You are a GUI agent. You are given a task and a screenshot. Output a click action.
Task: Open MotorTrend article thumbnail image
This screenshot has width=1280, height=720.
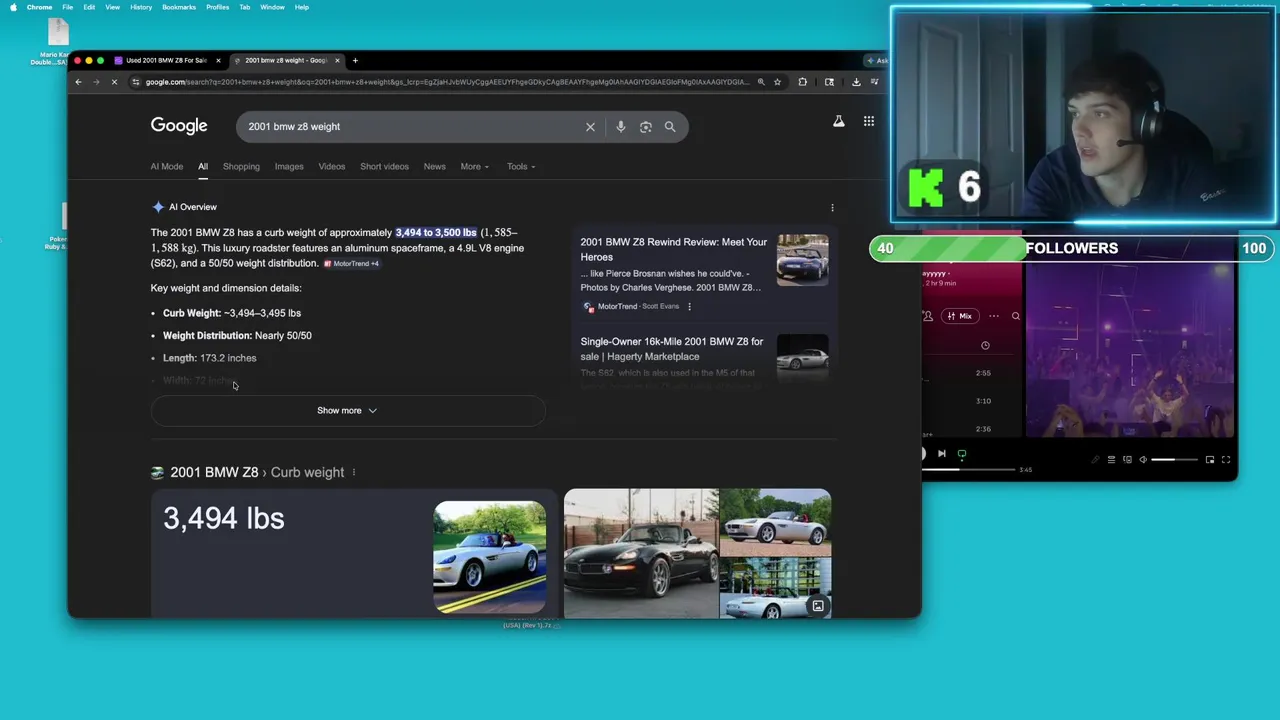pyautogui.click(x=802, y=260)
